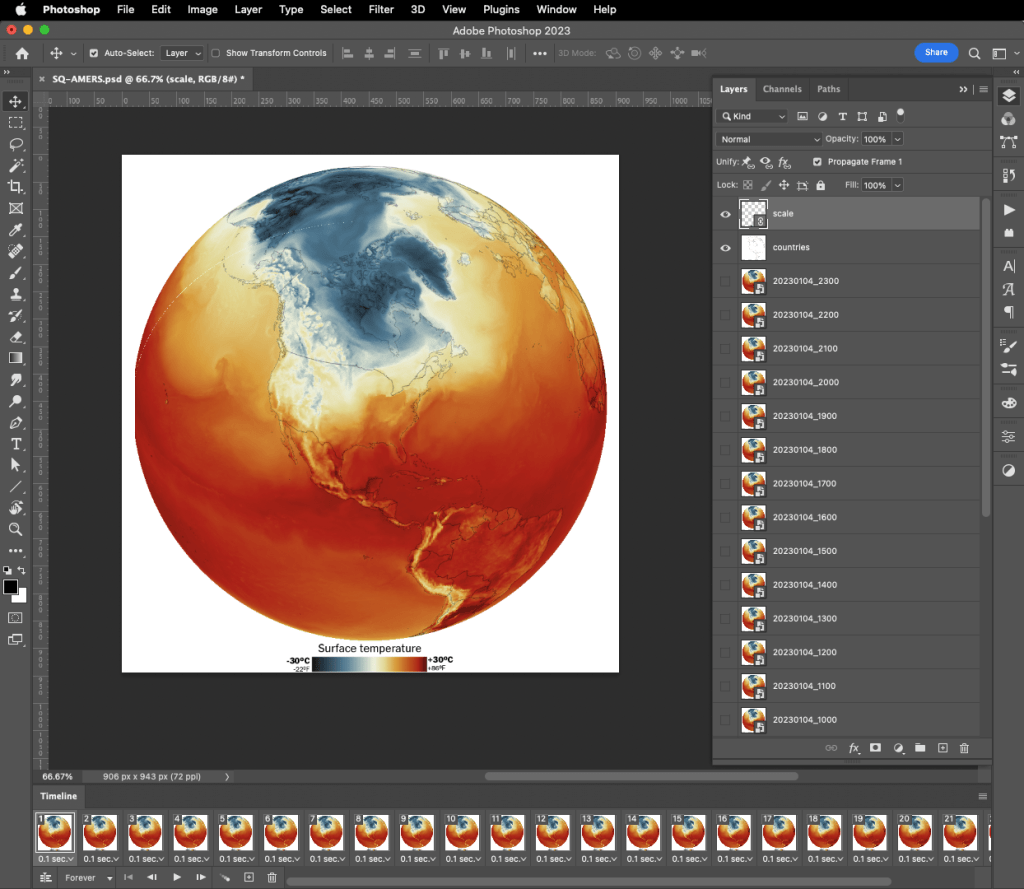Click the Play animation button in Timeline
Screen dimensions: 1024x889
[177, 878]
